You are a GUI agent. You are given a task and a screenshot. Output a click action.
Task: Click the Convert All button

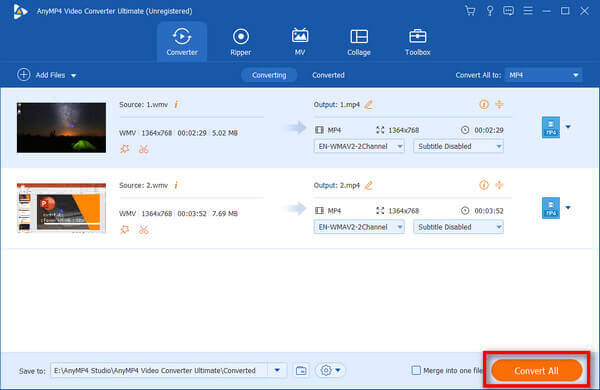[x=536, y=370]
